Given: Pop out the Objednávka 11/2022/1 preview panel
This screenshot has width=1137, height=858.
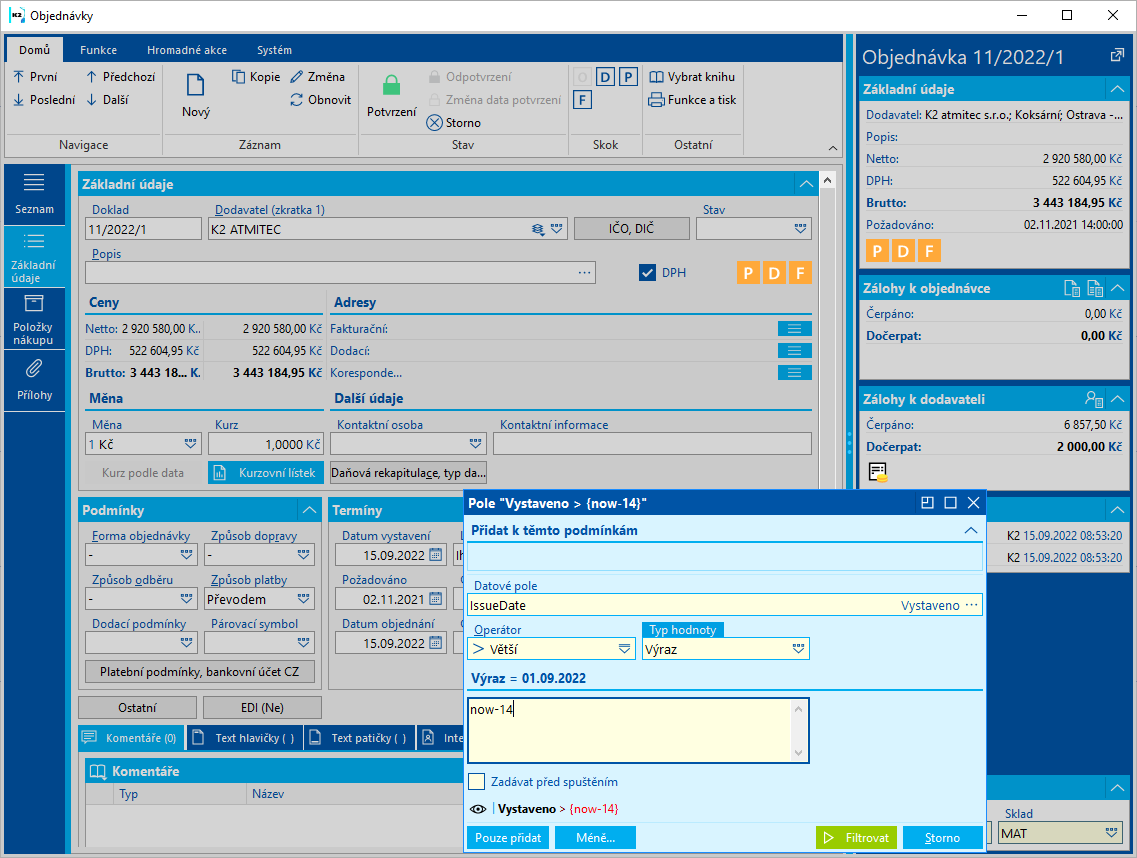Looking at the screenshot, I should coord(1117,56).
